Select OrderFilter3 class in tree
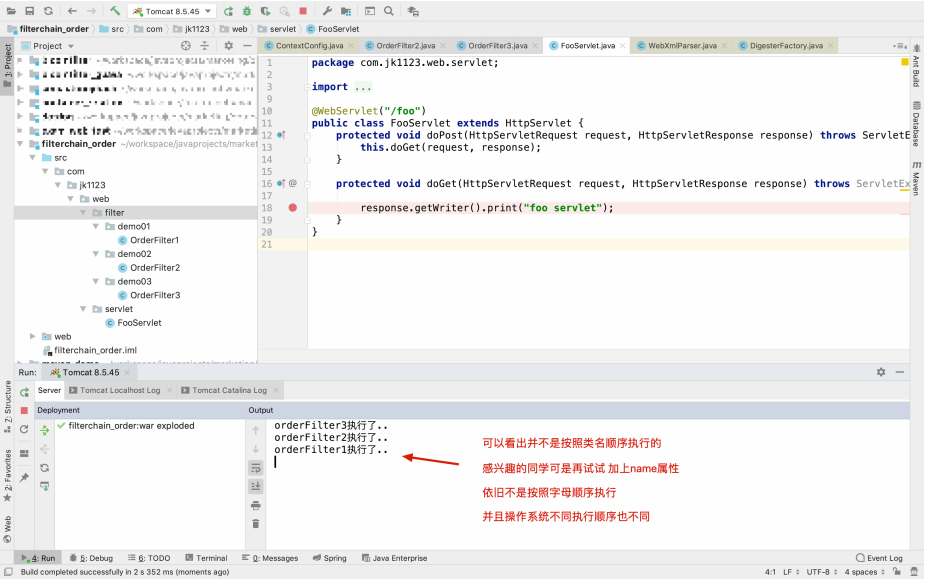 (149, 295)
